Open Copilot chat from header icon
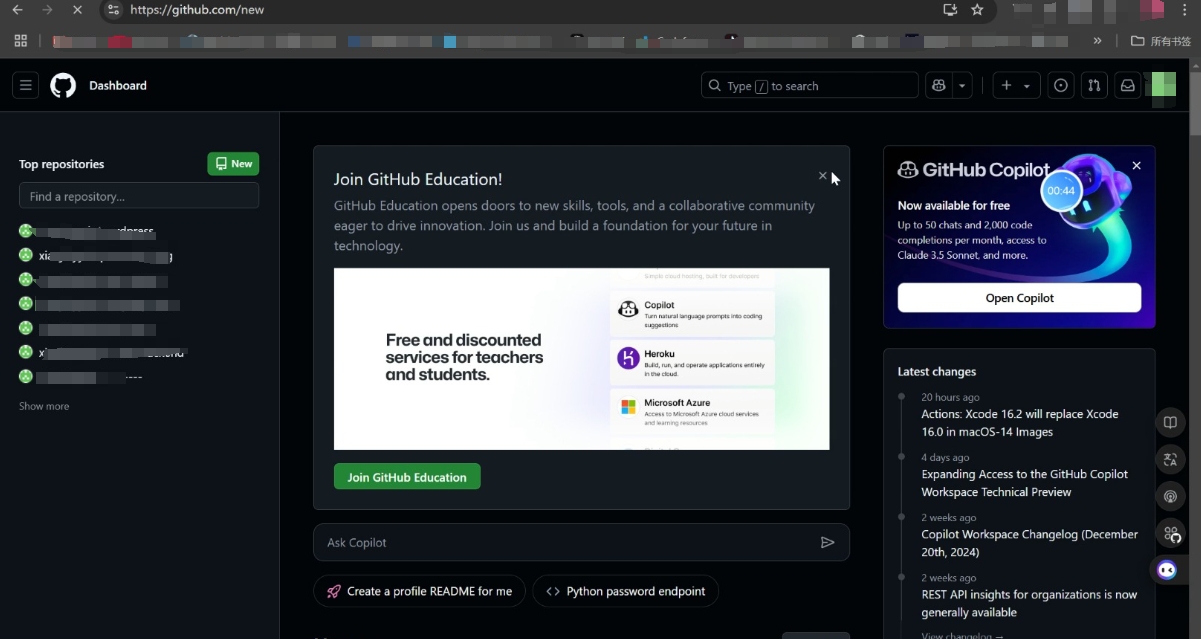 (938, 86)
